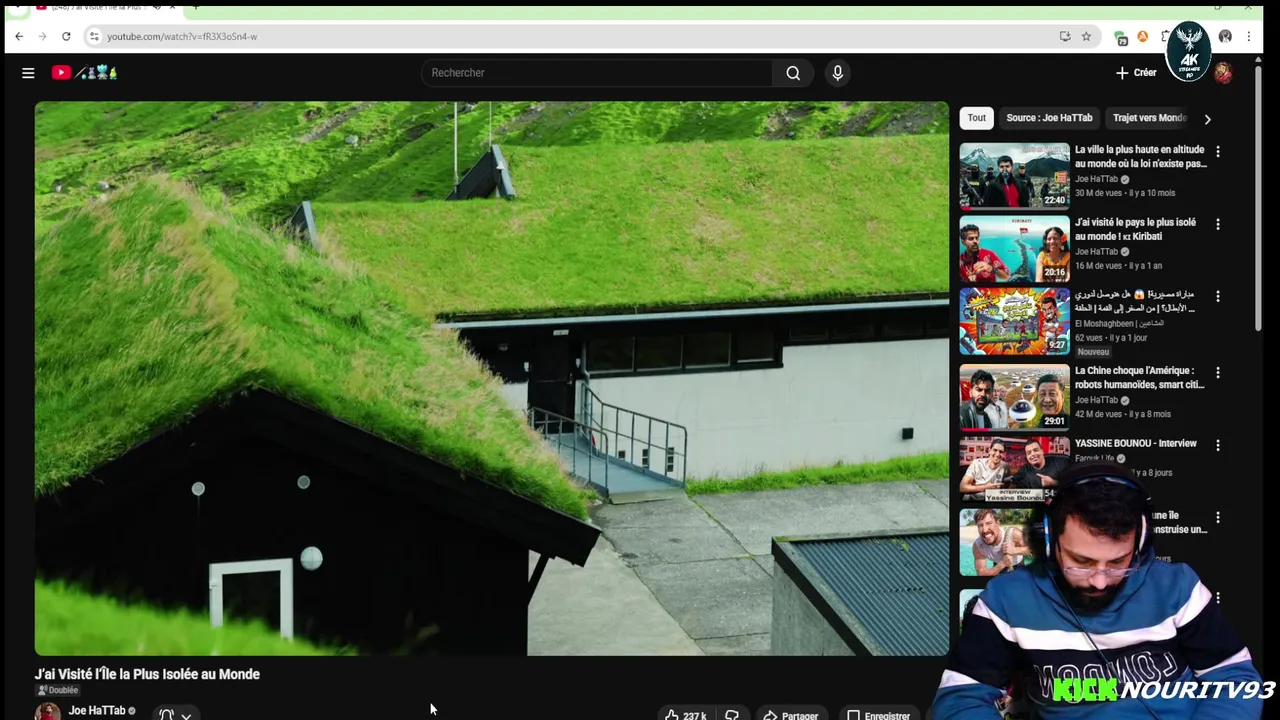This screenshot has height=720, width=1280.
Task: Open the browser three-dot menu
Action: tap(1249, 36)
